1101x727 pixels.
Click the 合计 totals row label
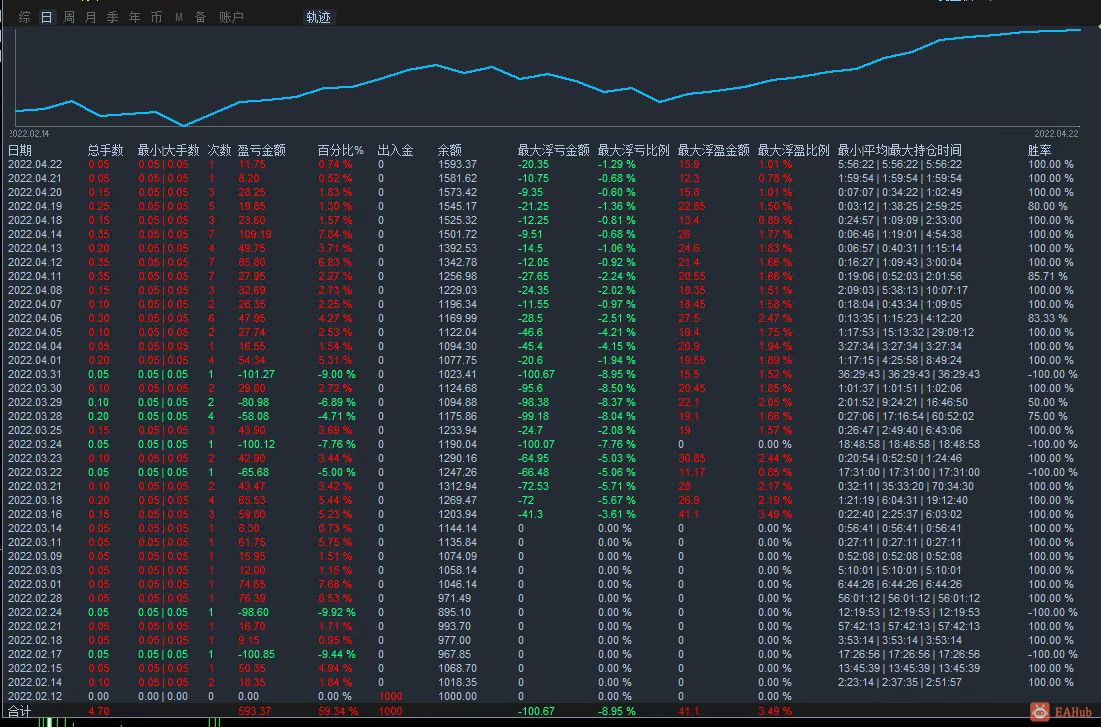click(x=20, y=712)
